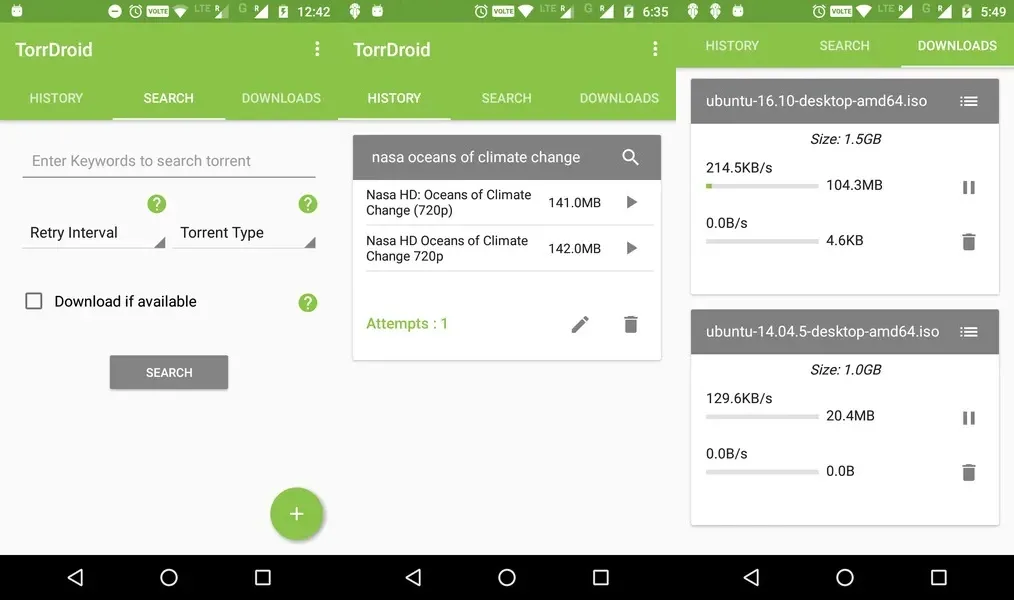Focus the Enter Keywords search field
Image resolution: width=1014 pixels, height=600 pixels.
click(x=169, y=161)
